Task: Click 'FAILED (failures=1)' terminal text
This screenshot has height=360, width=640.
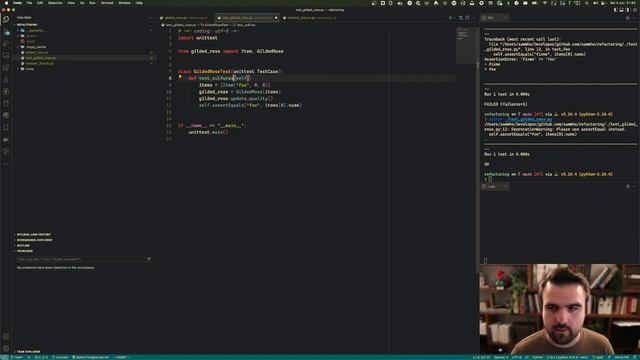Action: pos(506,104)
